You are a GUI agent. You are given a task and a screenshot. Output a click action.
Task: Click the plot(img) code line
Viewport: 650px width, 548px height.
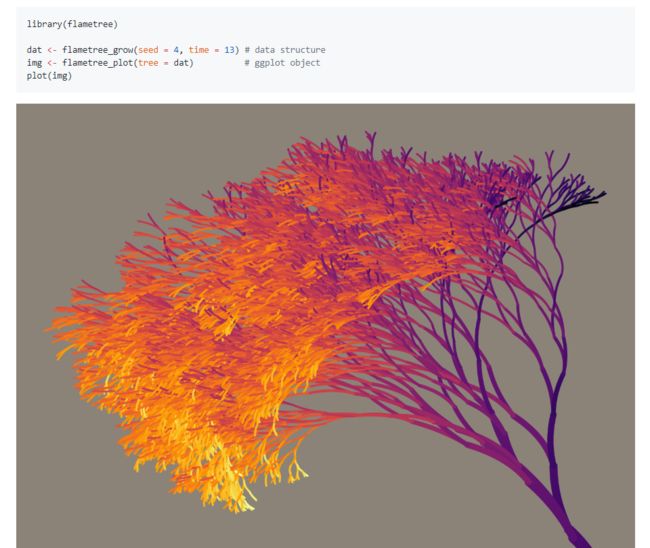49,76
